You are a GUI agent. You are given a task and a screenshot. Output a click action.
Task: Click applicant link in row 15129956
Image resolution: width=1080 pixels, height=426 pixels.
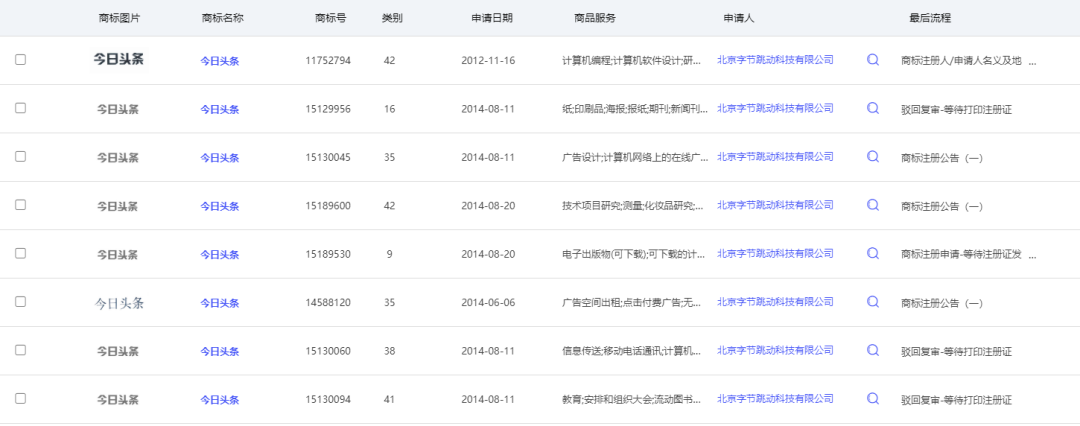776,108
